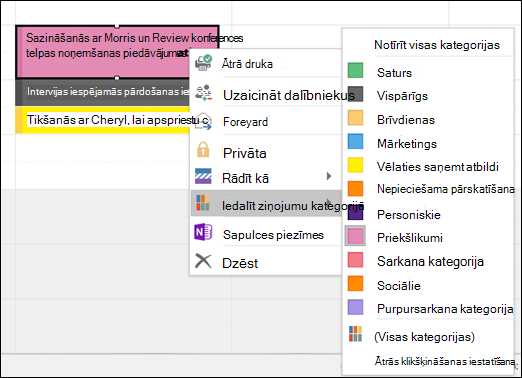Click the Uzaicināt dalībniekus people icon
Viewport: 522px width, 378px height.
203,93
